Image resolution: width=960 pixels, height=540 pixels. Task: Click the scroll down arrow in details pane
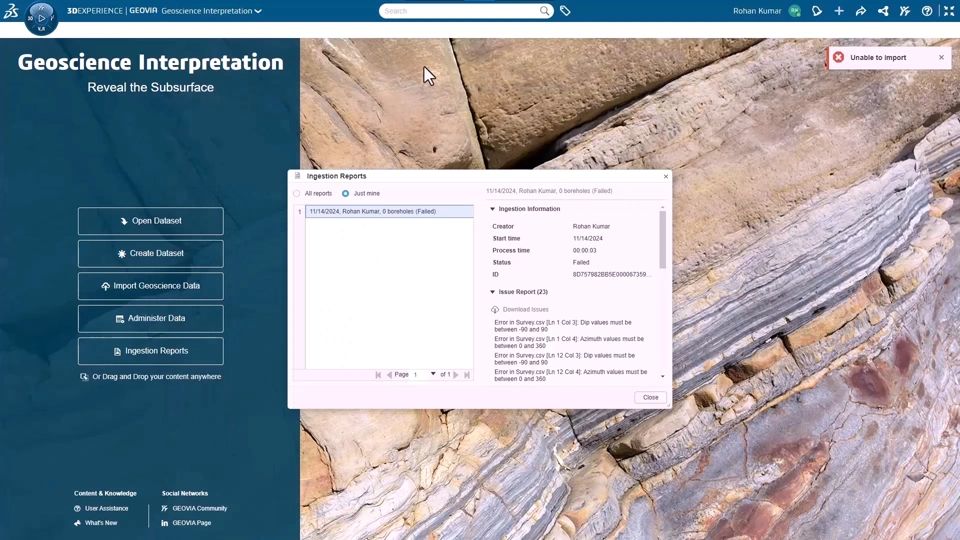[x=662, y=376]
